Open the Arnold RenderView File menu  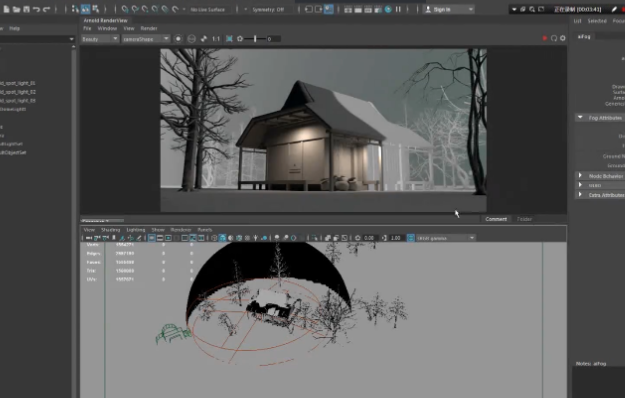(x=87, y=28)
